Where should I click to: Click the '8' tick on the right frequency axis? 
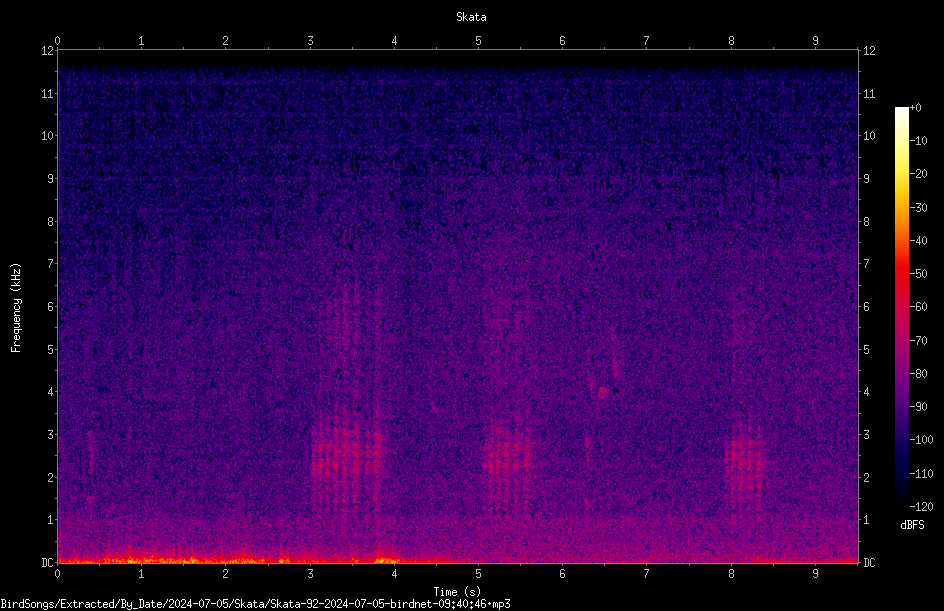click(866, 222)
